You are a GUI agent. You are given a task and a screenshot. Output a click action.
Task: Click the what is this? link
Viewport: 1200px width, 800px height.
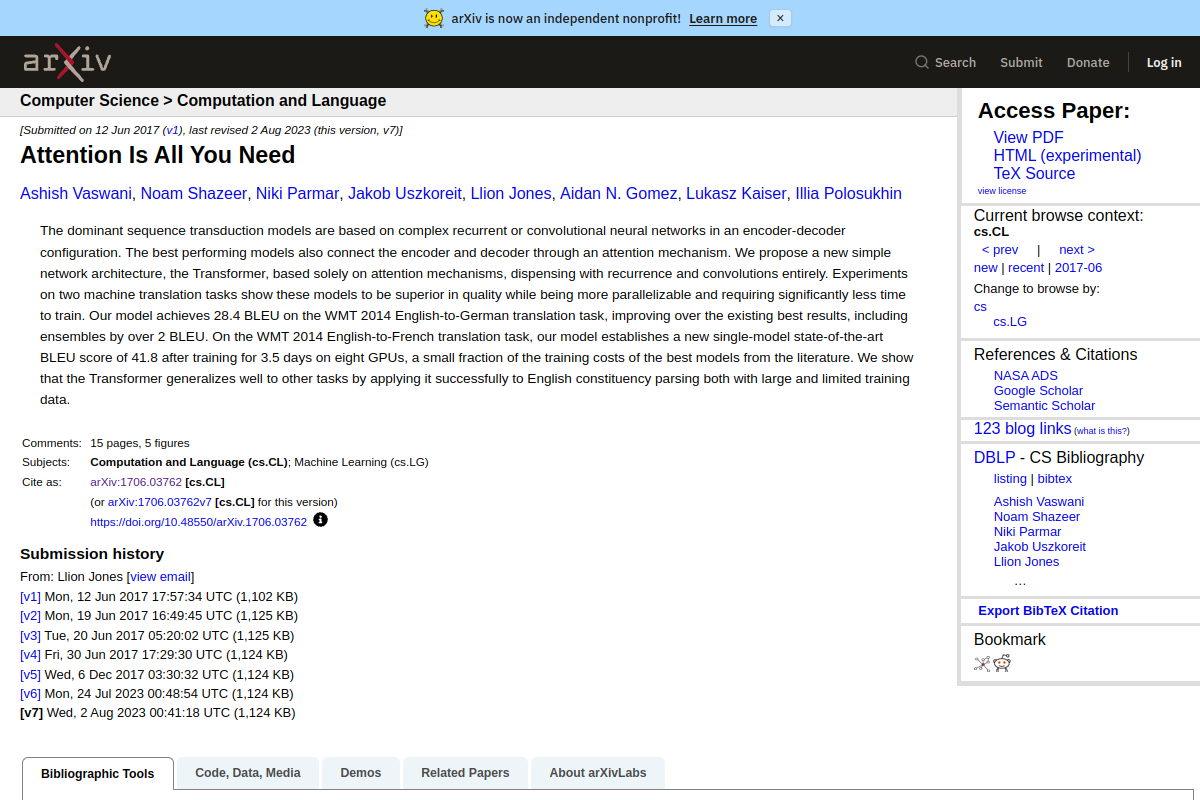(1102, 431)
